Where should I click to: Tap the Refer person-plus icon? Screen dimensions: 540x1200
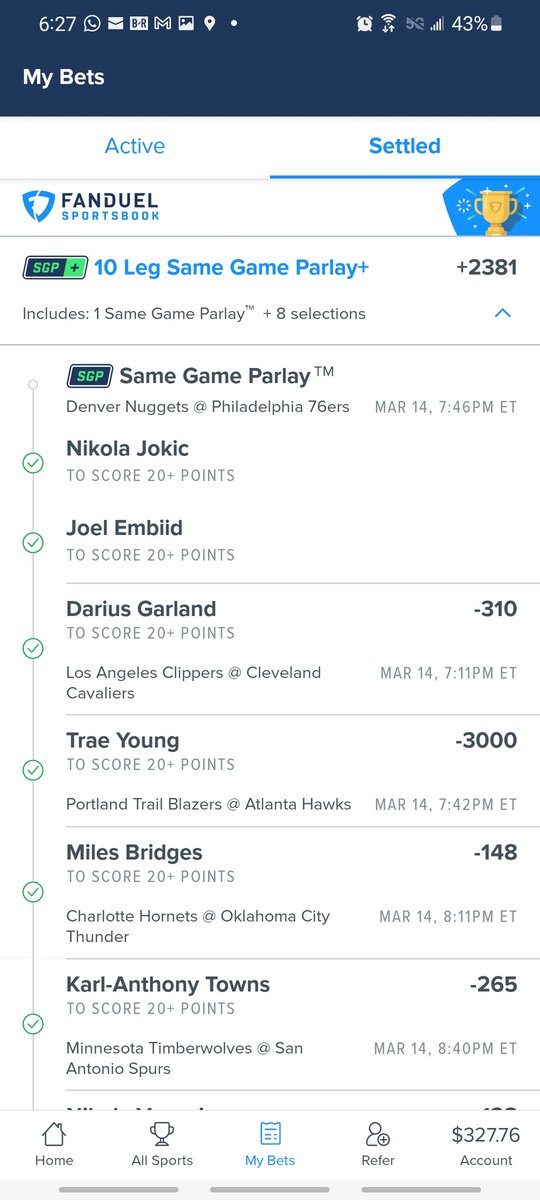(x=378, y=1133)
